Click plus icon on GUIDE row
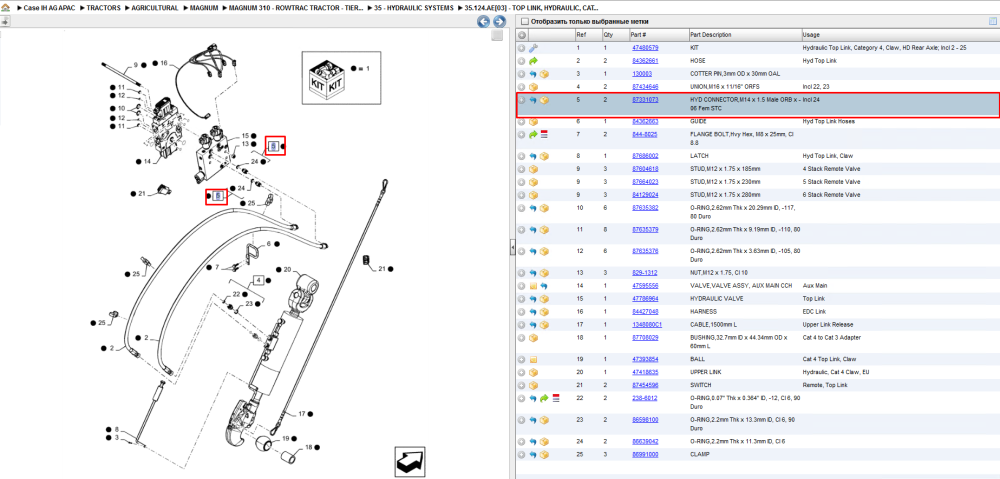Viewport: 1000px width, 479px height. pos(522,121)
